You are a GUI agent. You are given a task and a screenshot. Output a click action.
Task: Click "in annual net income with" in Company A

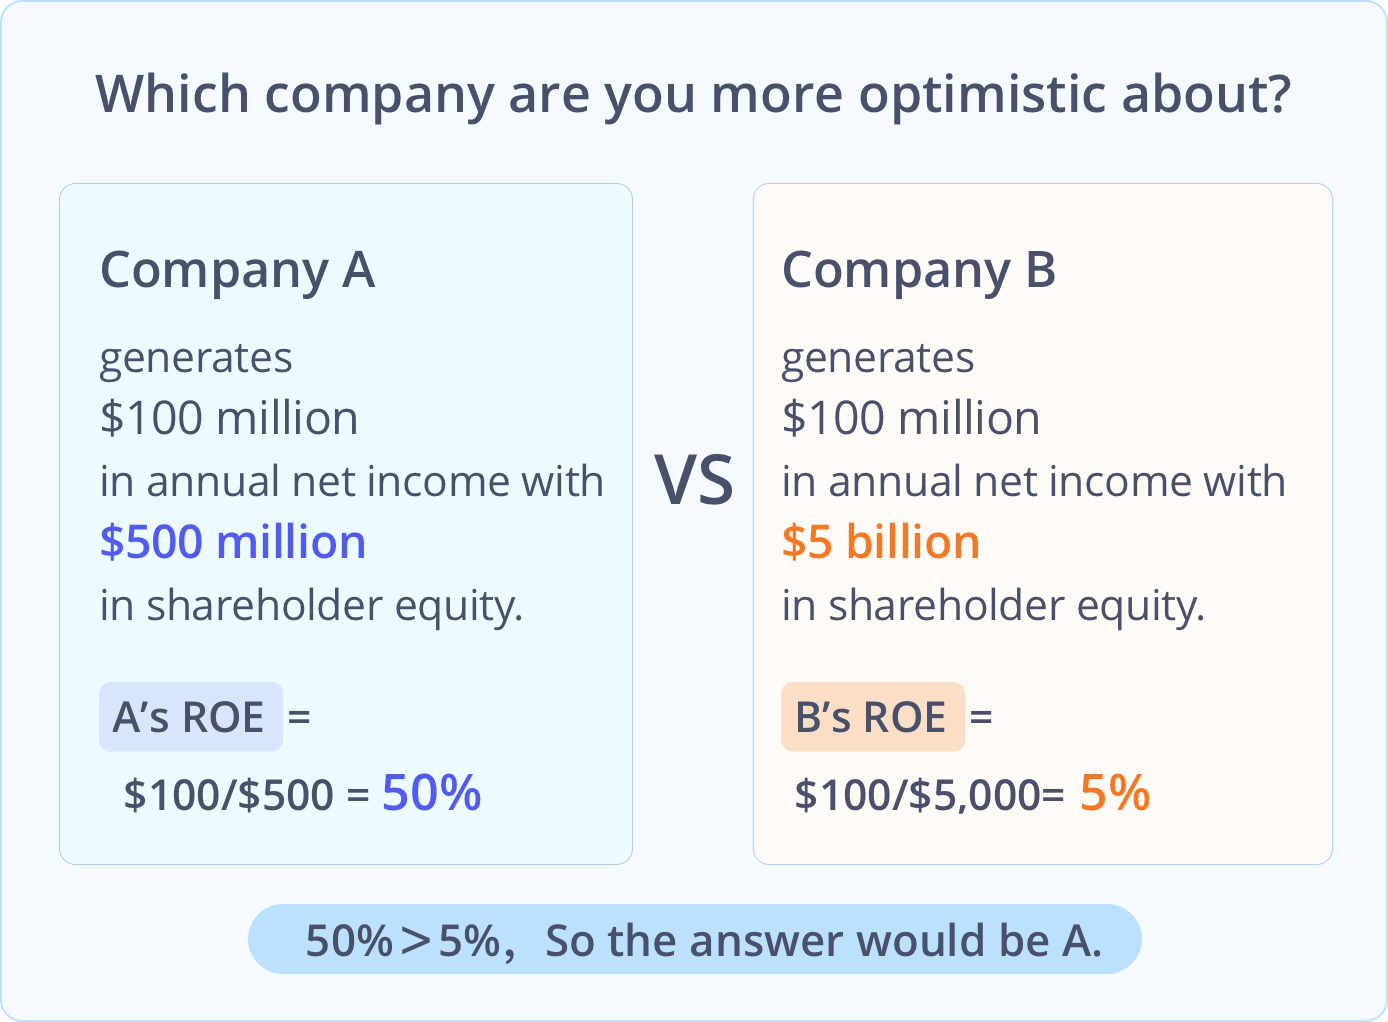point(352,481)
